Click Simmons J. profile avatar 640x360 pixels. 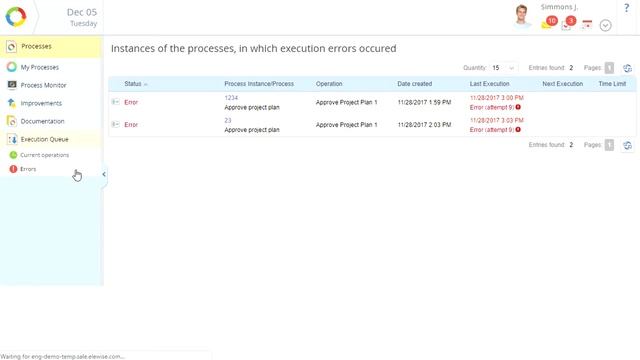pyautogui.click(x=521, y=16)
